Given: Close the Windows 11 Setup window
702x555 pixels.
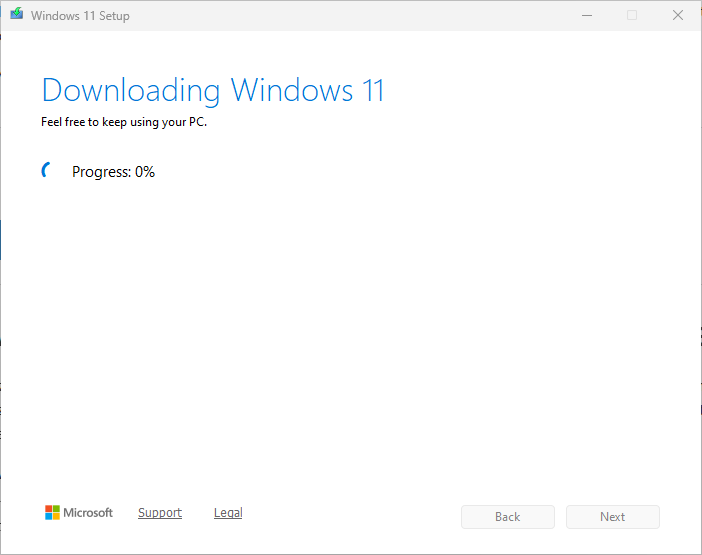Looking at the screenshot, I should pyautogui.click(x=678, y=15).
